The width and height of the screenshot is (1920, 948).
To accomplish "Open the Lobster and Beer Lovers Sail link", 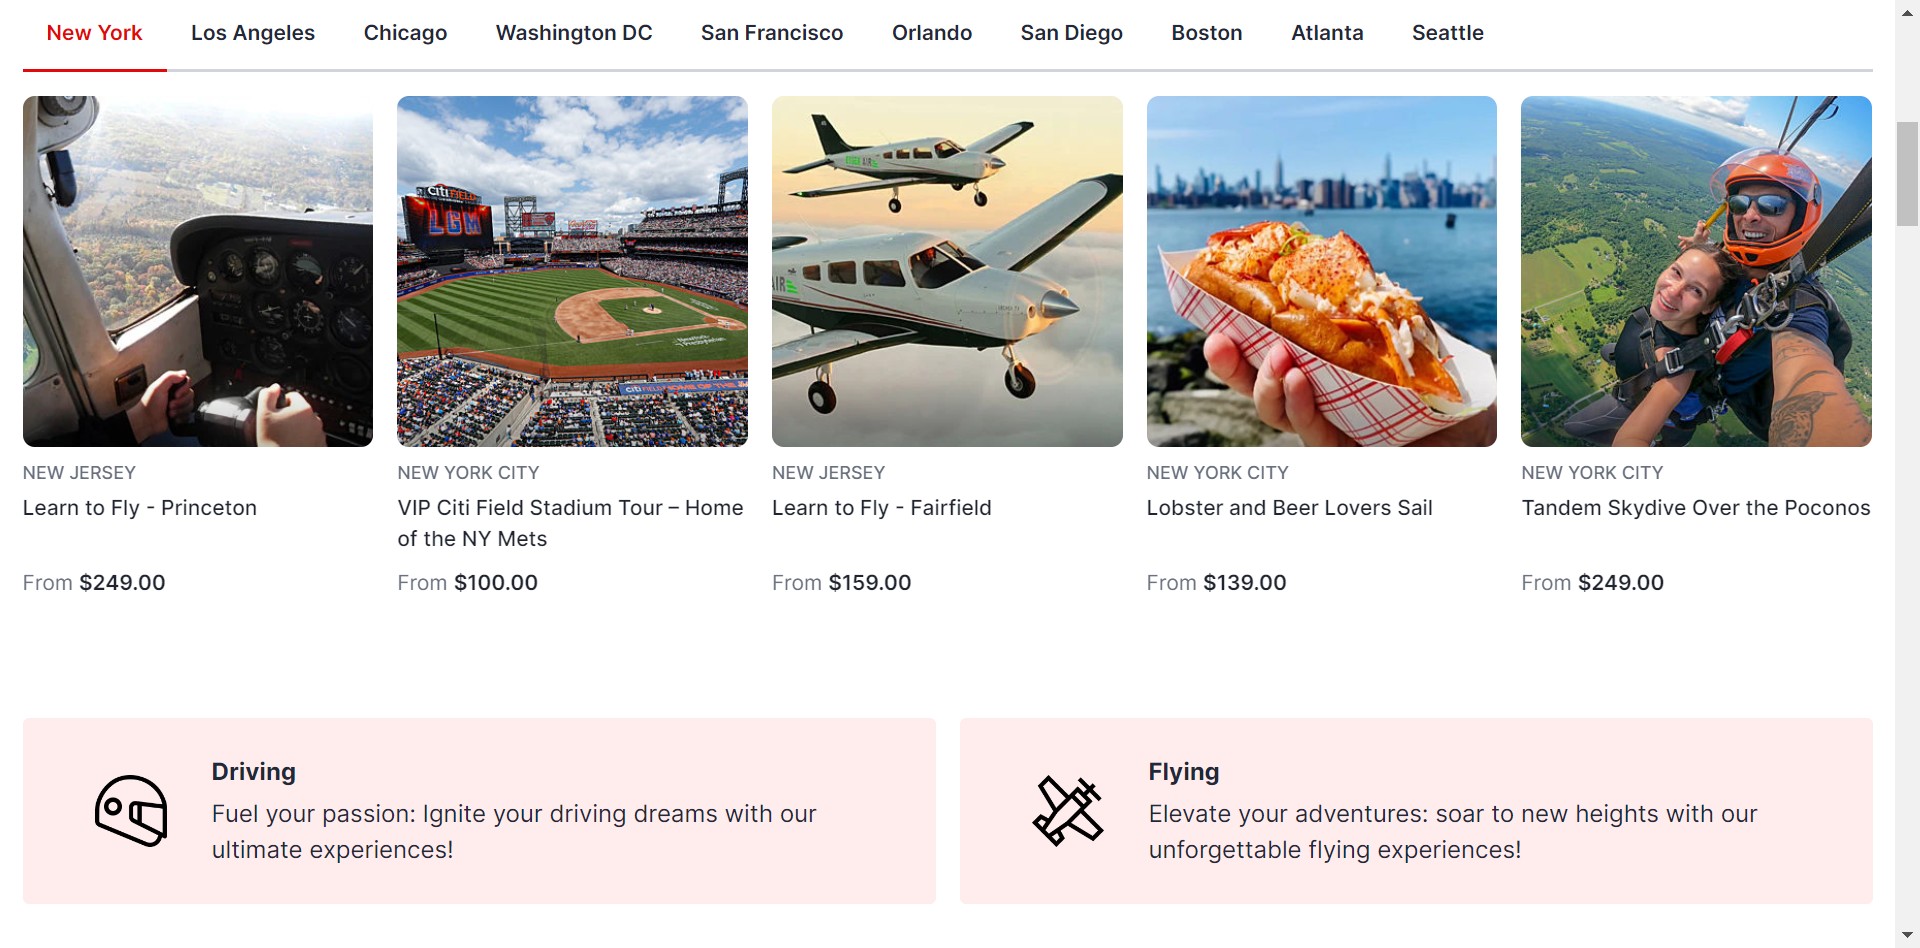I will [1289, 508].
